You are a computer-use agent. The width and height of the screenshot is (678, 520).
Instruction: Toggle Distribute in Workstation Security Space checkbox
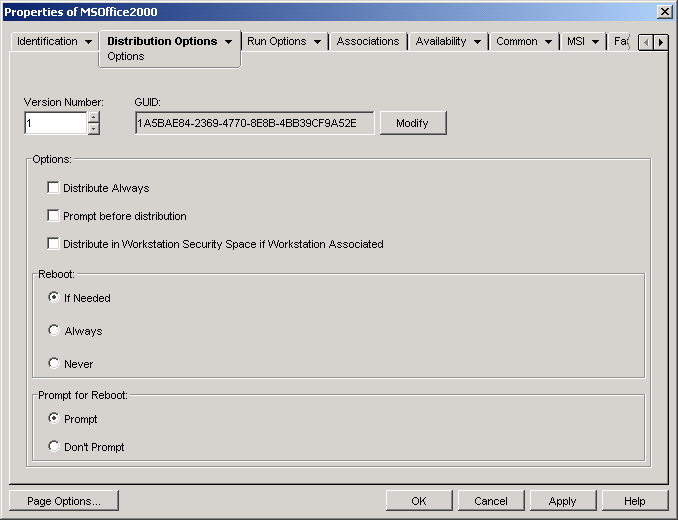point(53,244)
